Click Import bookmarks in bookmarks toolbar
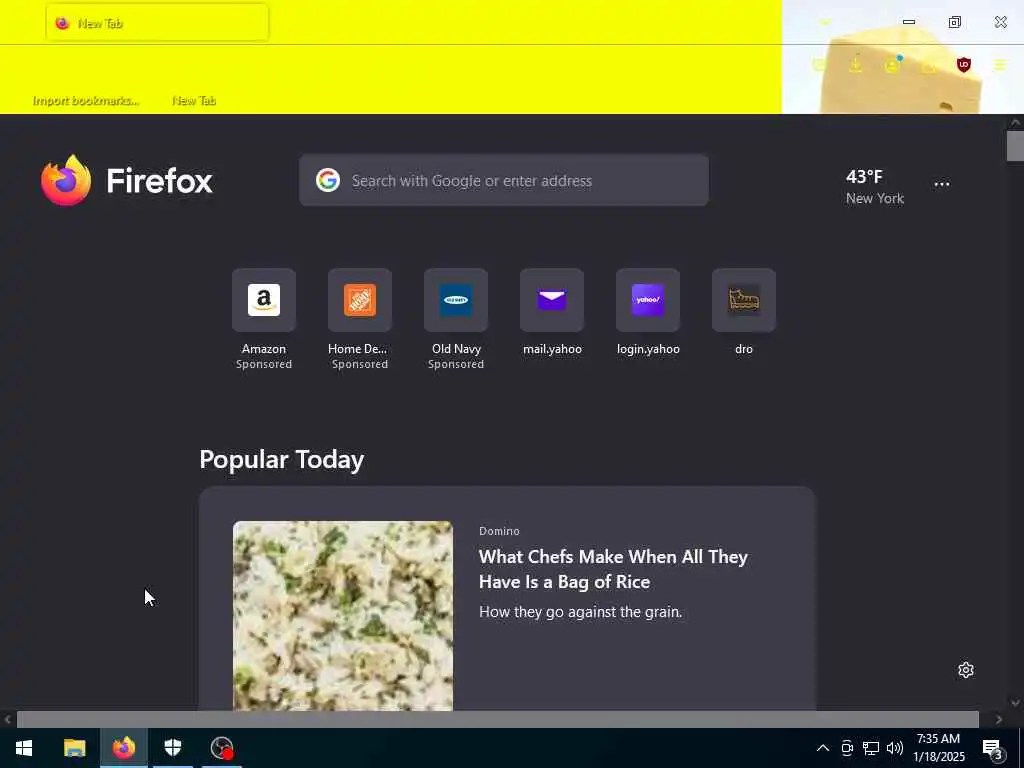This screenshot has width=1024, height=768. (86, 101)
